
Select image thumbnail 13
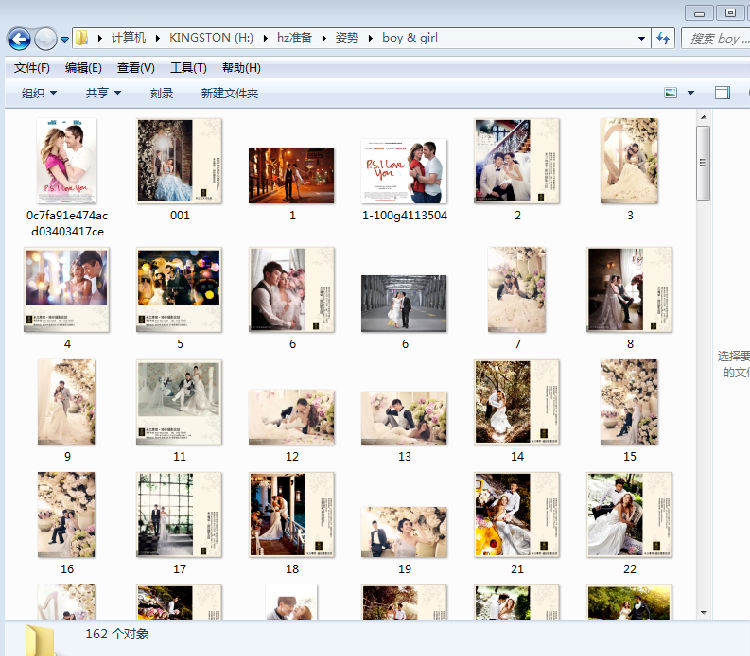click(404, 418)
